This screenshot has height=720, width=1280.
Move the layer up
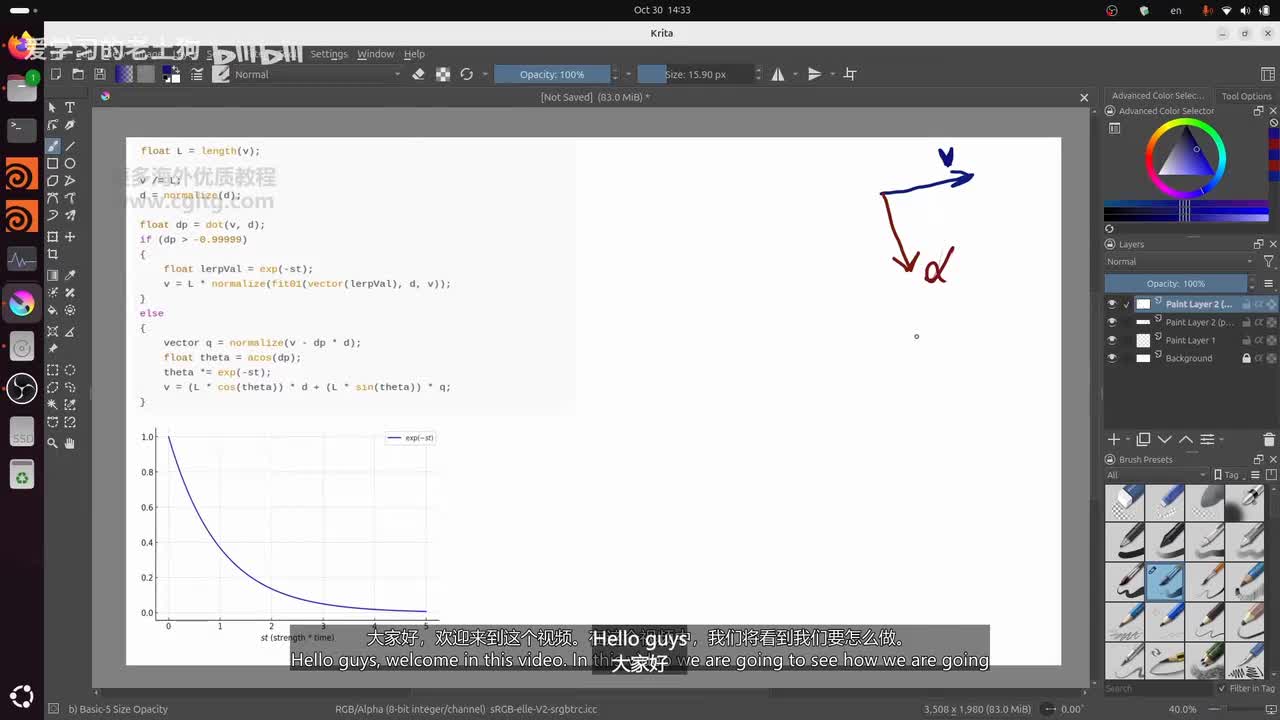pyautogui.click(x=1186, y=440)
